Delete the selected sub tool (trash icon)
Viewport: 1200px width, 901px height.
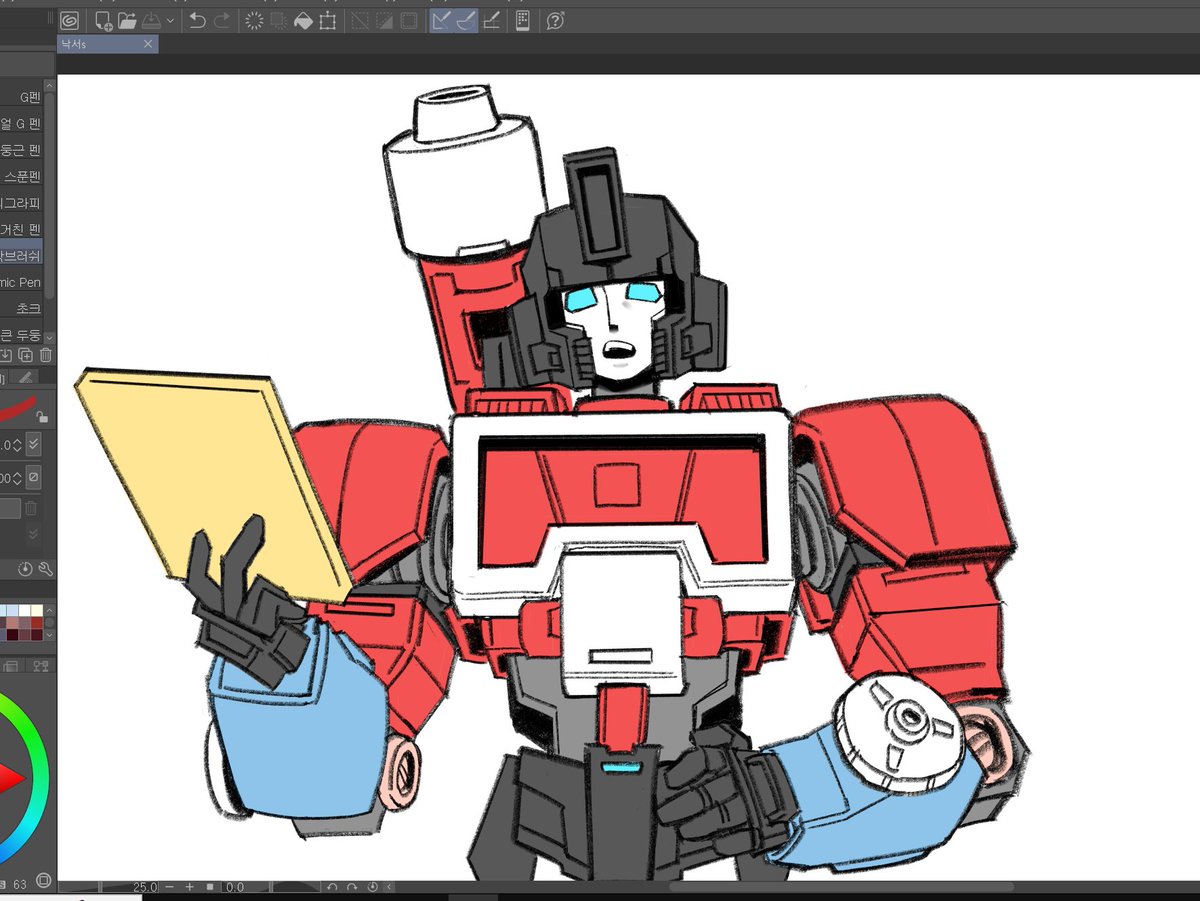pyautogui.click(x=46, y=355)
